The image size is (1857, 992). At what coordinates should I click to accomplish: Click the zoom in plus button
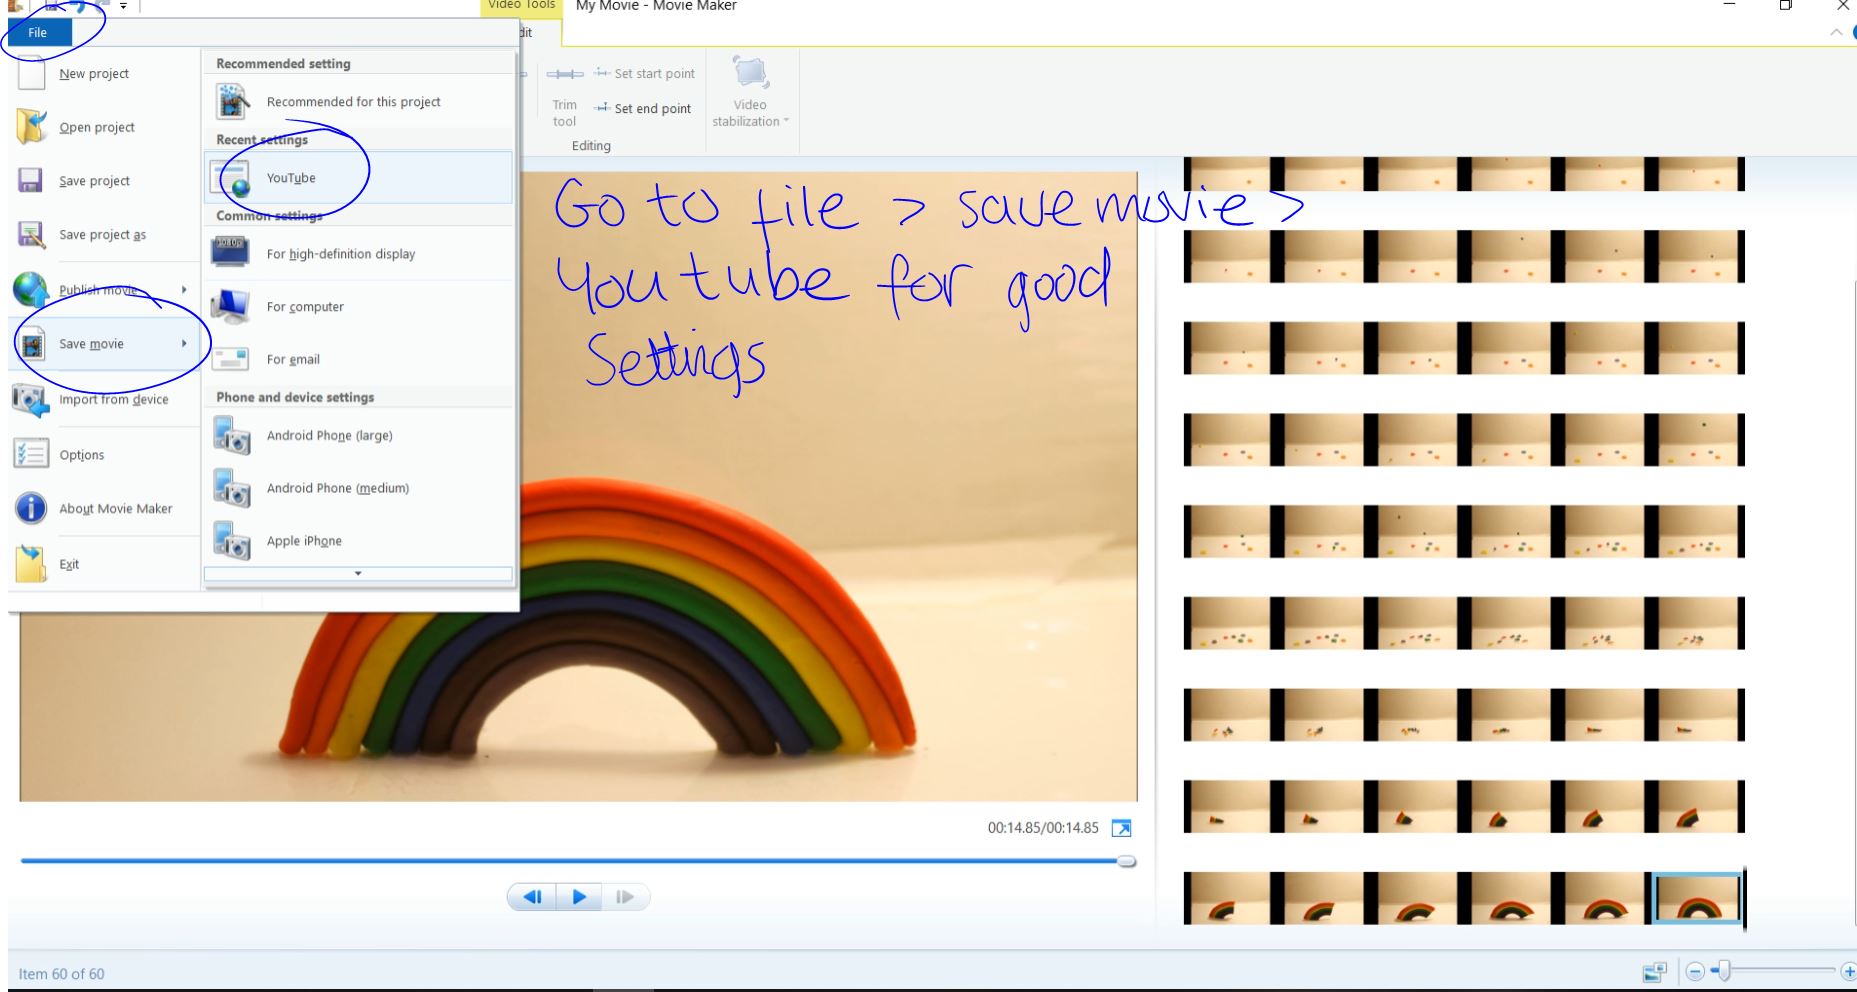pos(1848,971)
